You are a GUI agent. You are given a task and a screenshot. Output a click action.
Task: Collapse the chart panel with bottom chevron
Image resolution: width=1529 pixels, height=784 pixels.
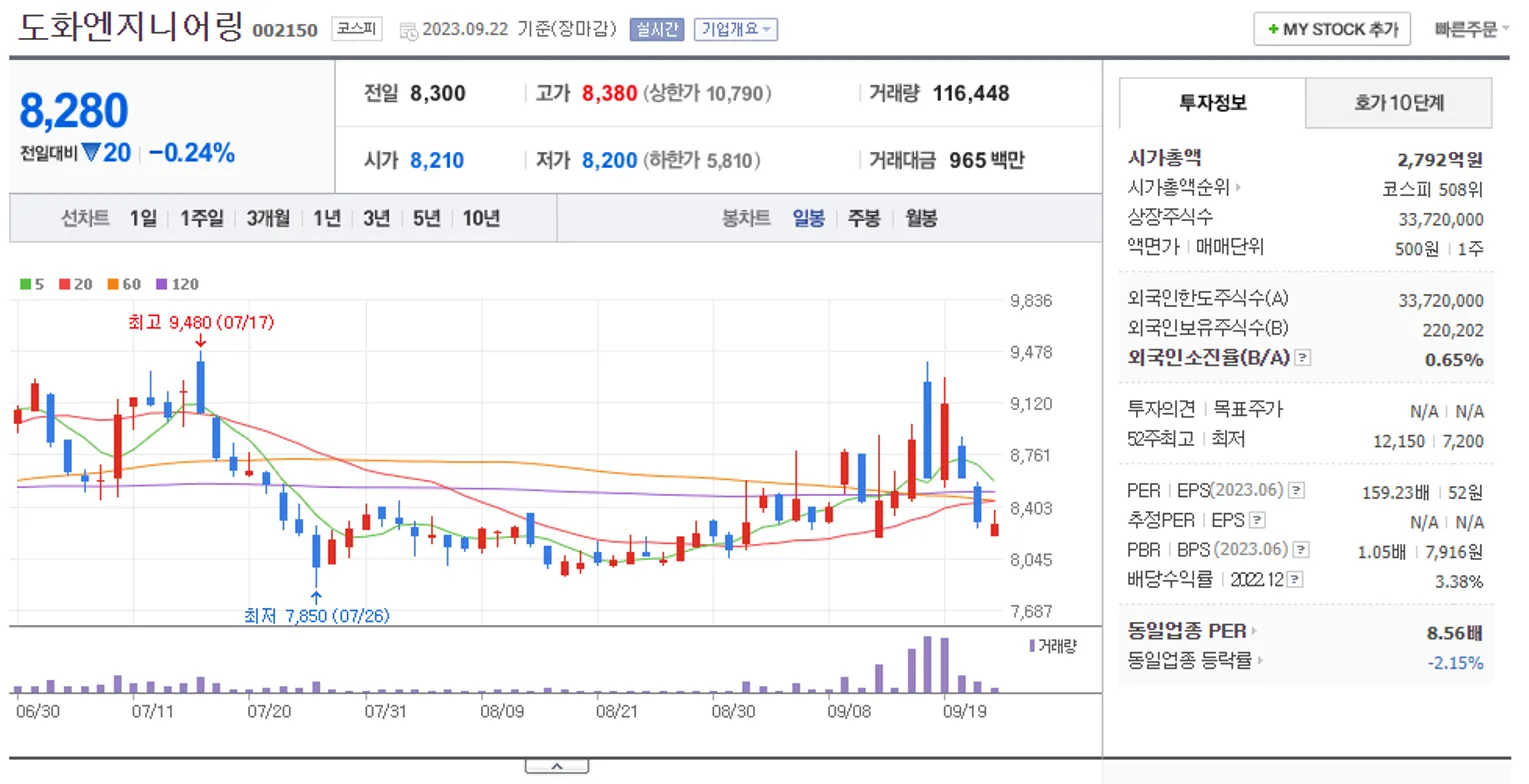click(x=557, y=767)
